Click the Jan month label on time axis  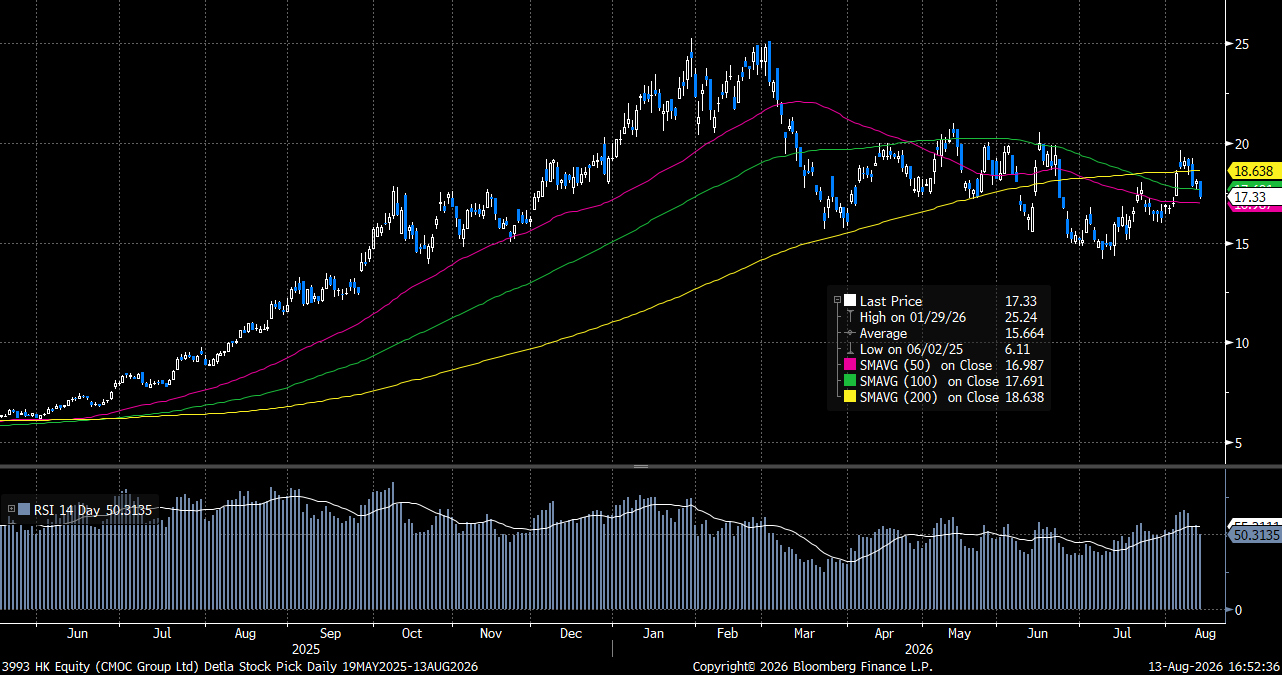click(653, 634)
